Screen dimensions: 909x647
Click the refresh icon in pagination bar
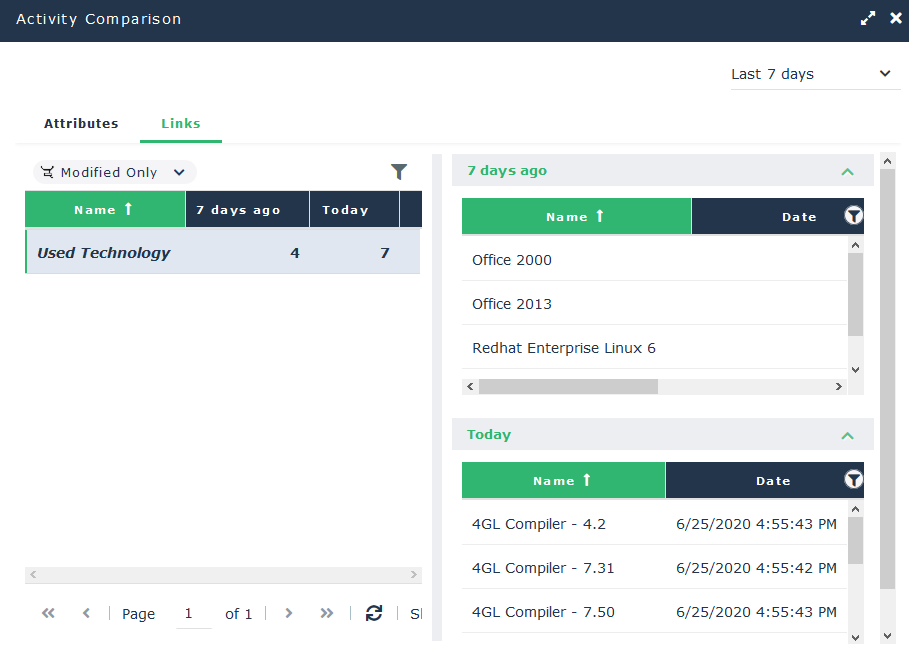tap(374, 613)
